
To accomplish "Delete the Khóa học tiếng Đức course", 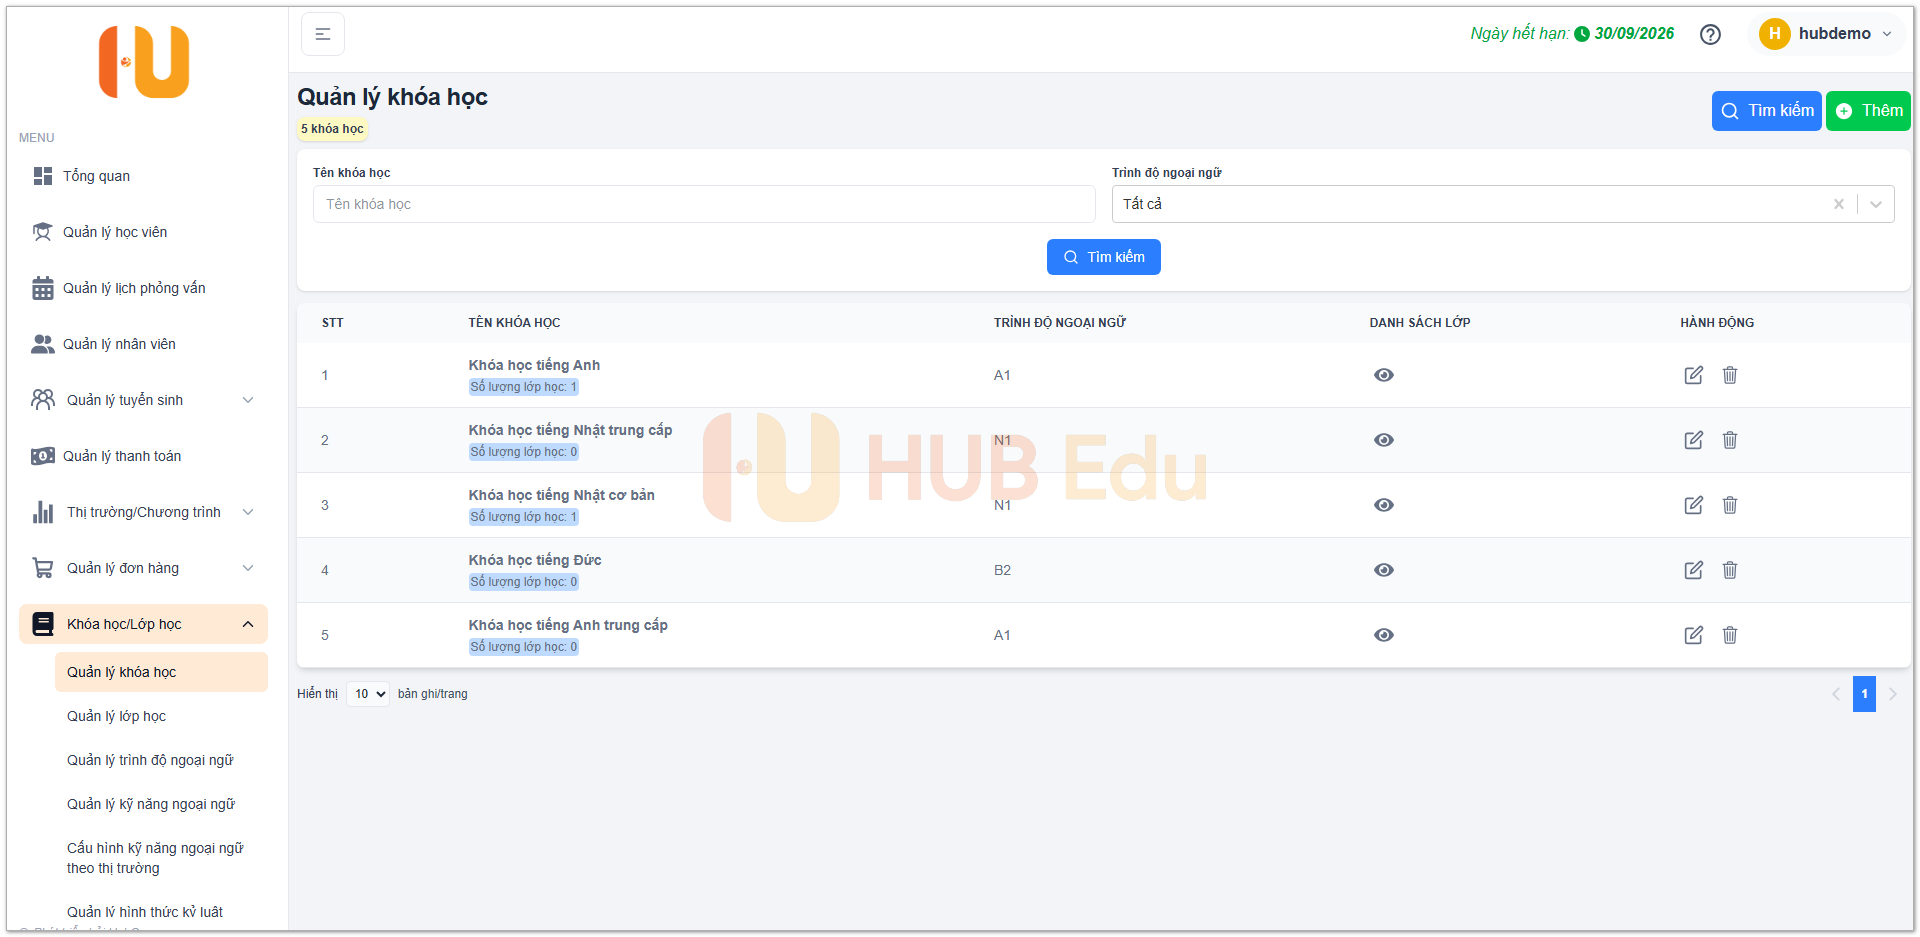I will tap(1729, 570).
